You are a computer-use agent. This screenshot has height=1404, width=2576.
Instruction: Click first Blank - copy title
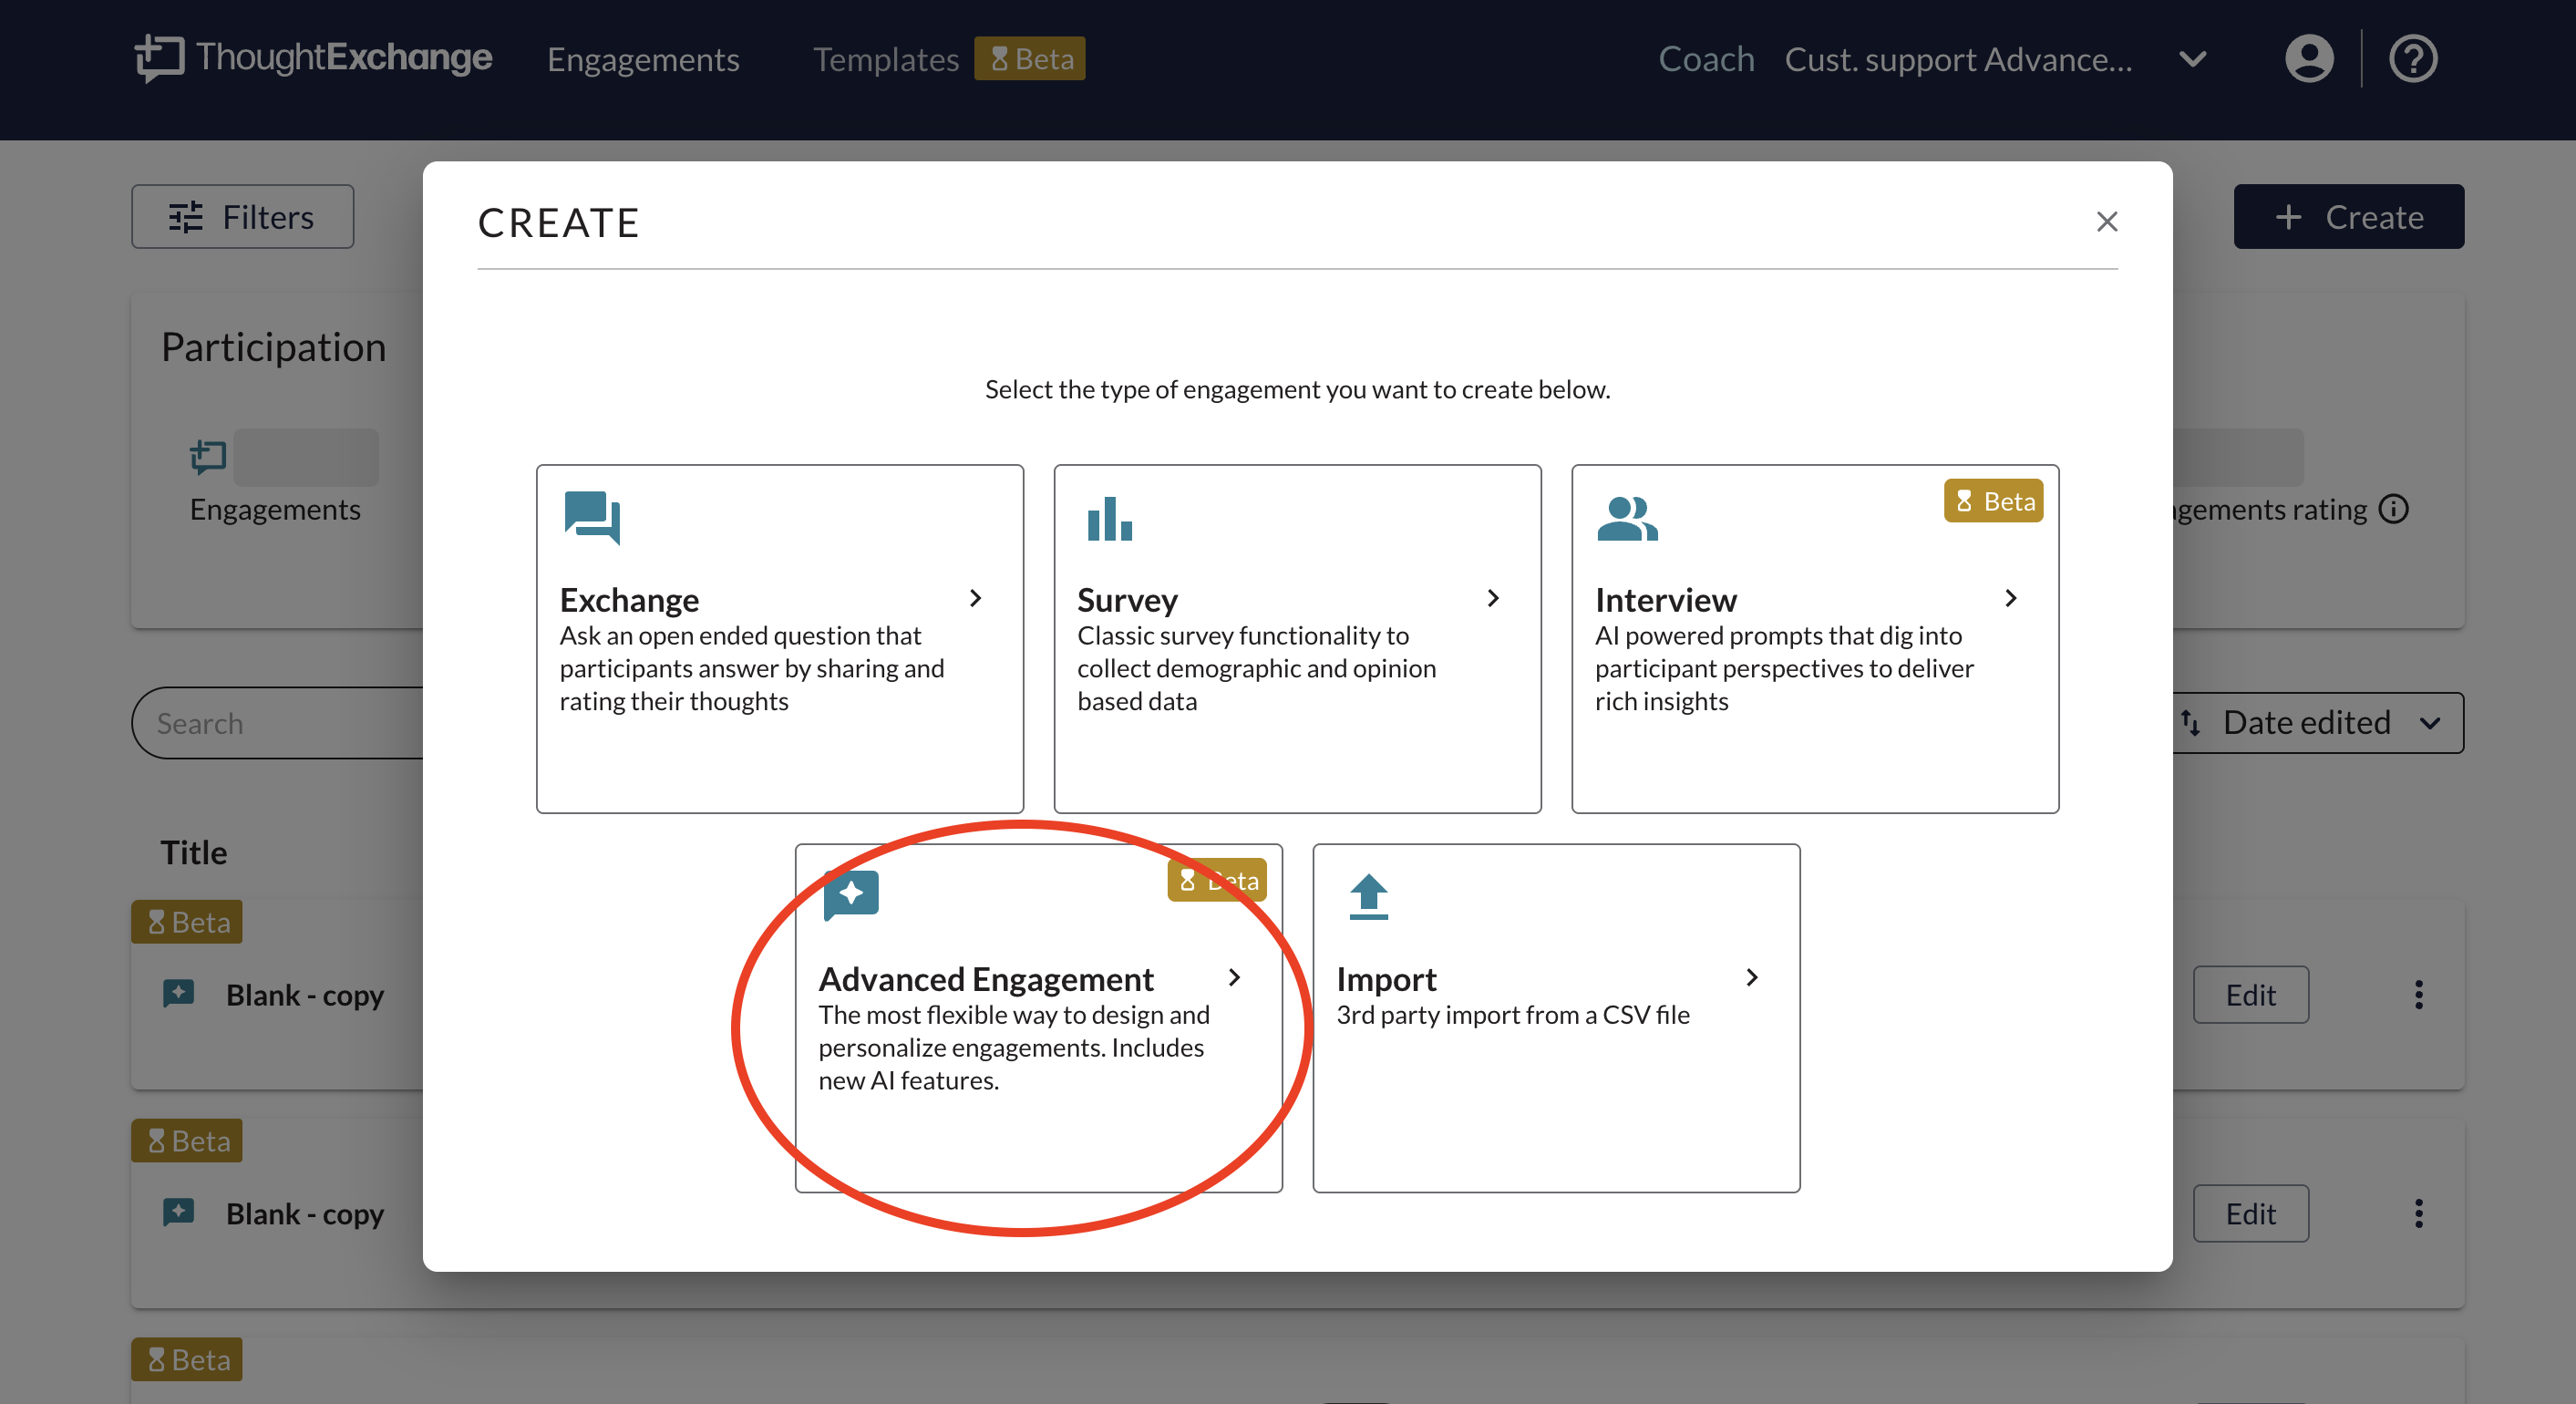(305, 995)
